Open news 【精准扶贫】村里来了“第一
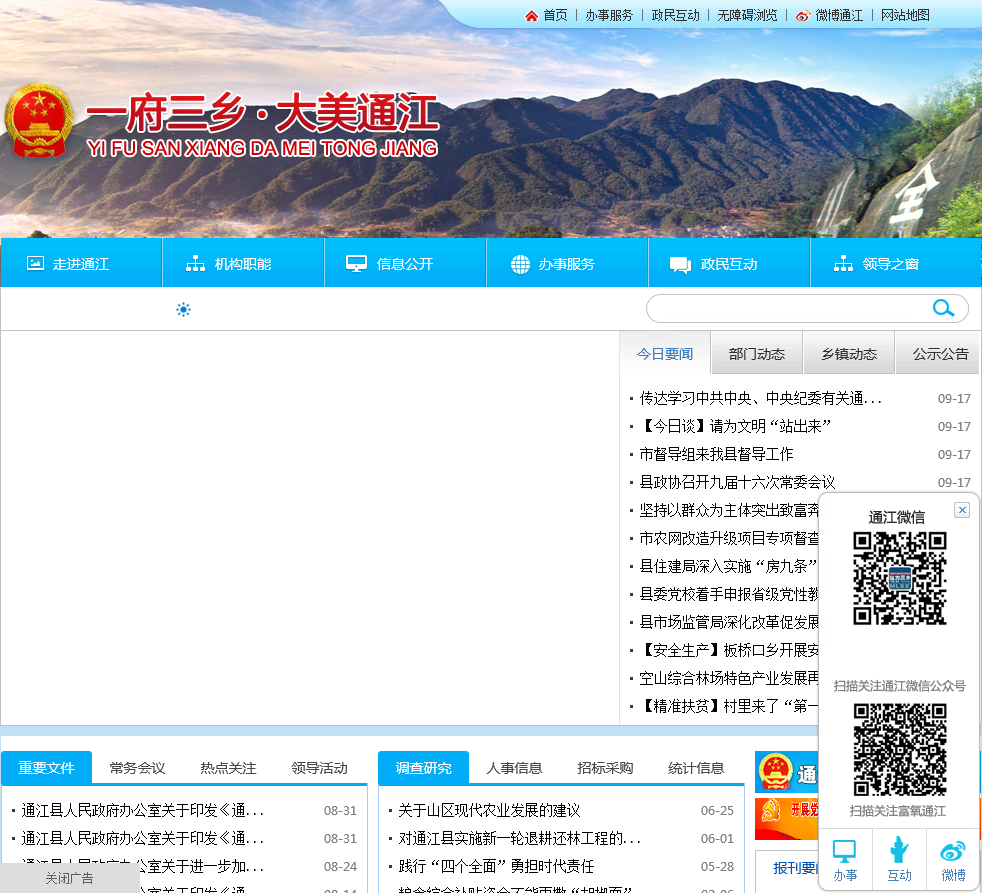The image size is (982, 893). (728, 706)
